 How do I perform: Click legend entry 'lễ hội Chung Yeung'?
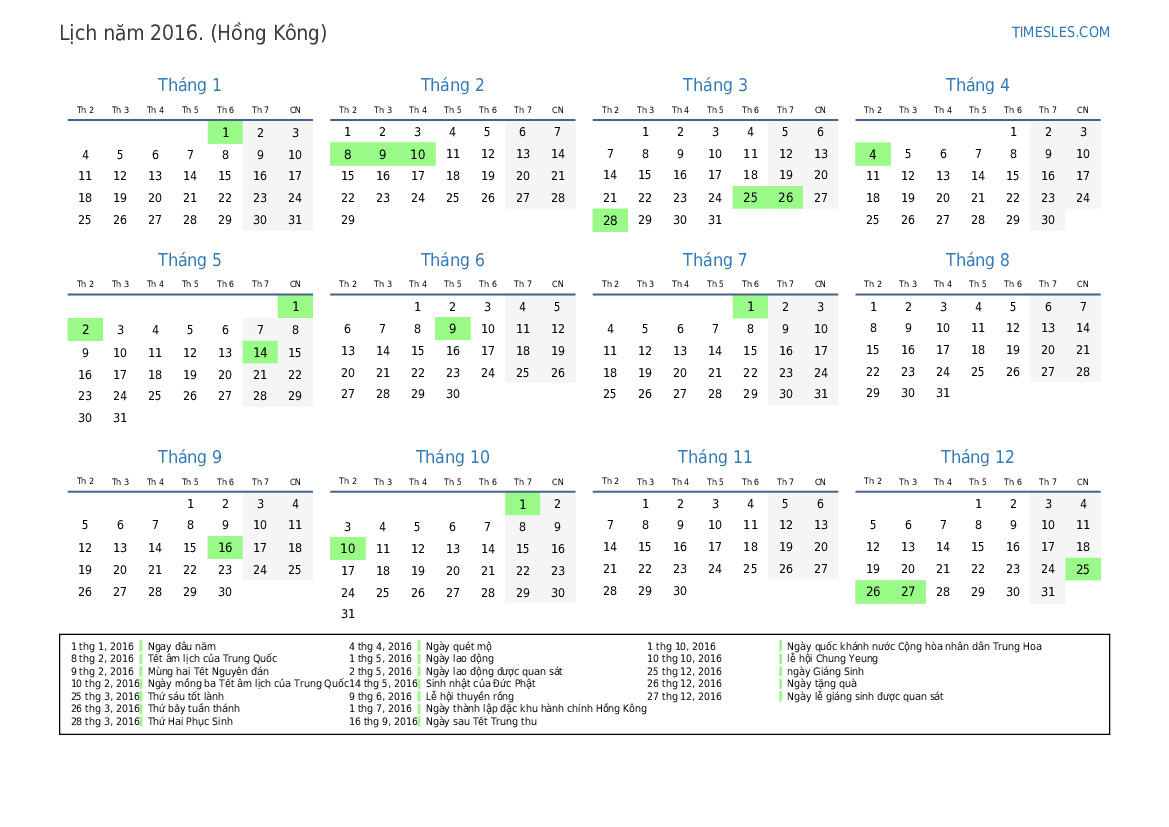point(832,658)
